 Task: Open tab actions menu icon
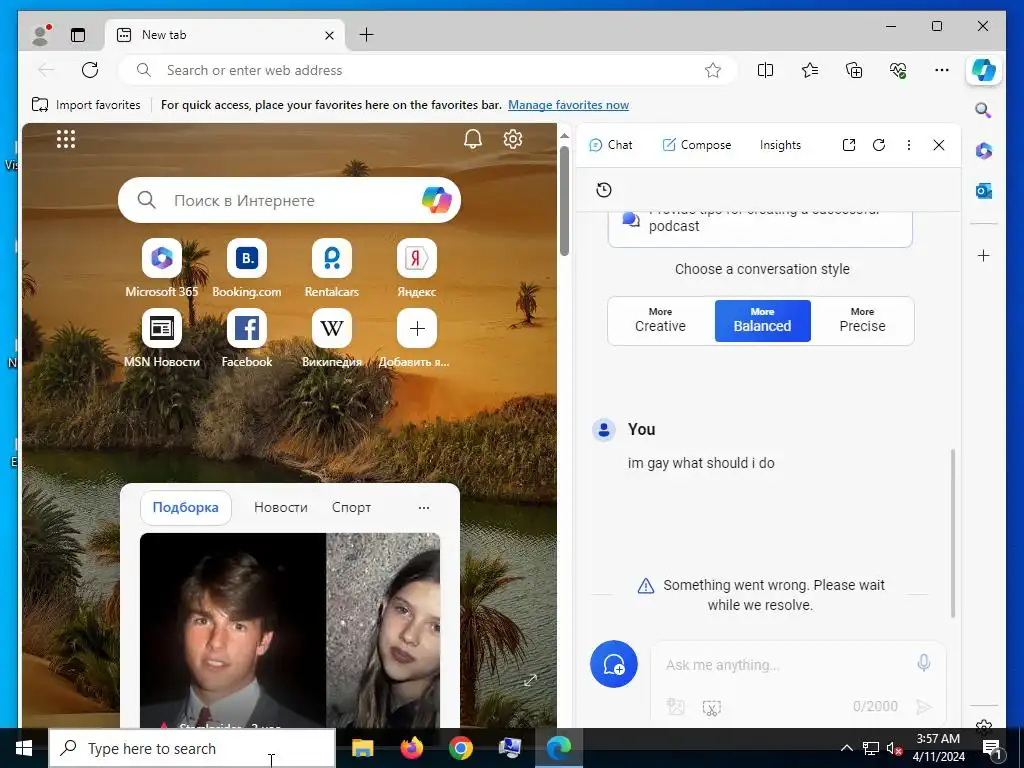point(78,35)
